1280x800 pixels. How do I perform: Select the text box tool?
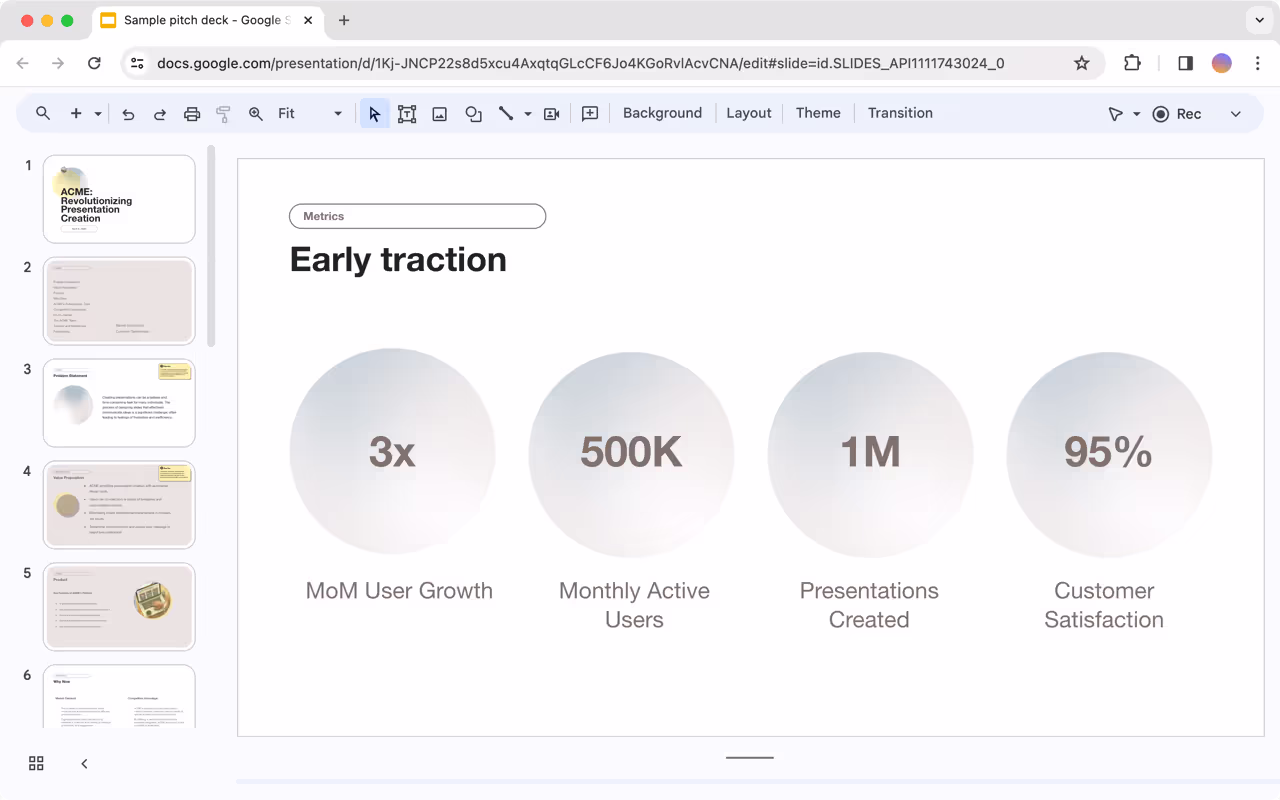pos(406,114)
